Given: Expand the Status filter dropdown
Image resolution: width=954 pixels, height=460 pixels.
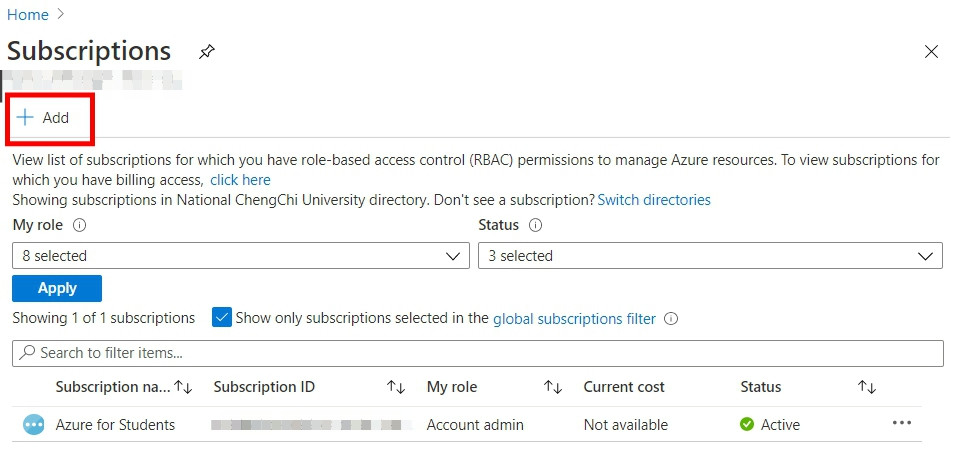Looking at the screenshot, I should (x=710, y=256).
